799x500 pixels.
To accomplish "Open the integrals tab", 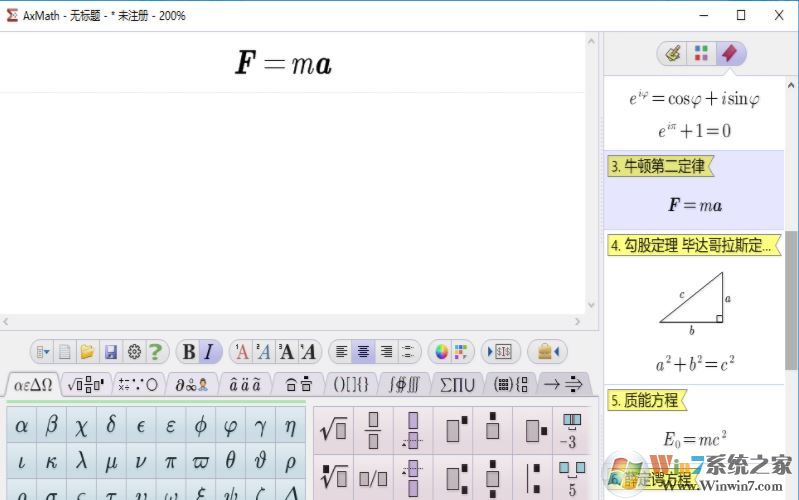I will (x=404, y=385).
